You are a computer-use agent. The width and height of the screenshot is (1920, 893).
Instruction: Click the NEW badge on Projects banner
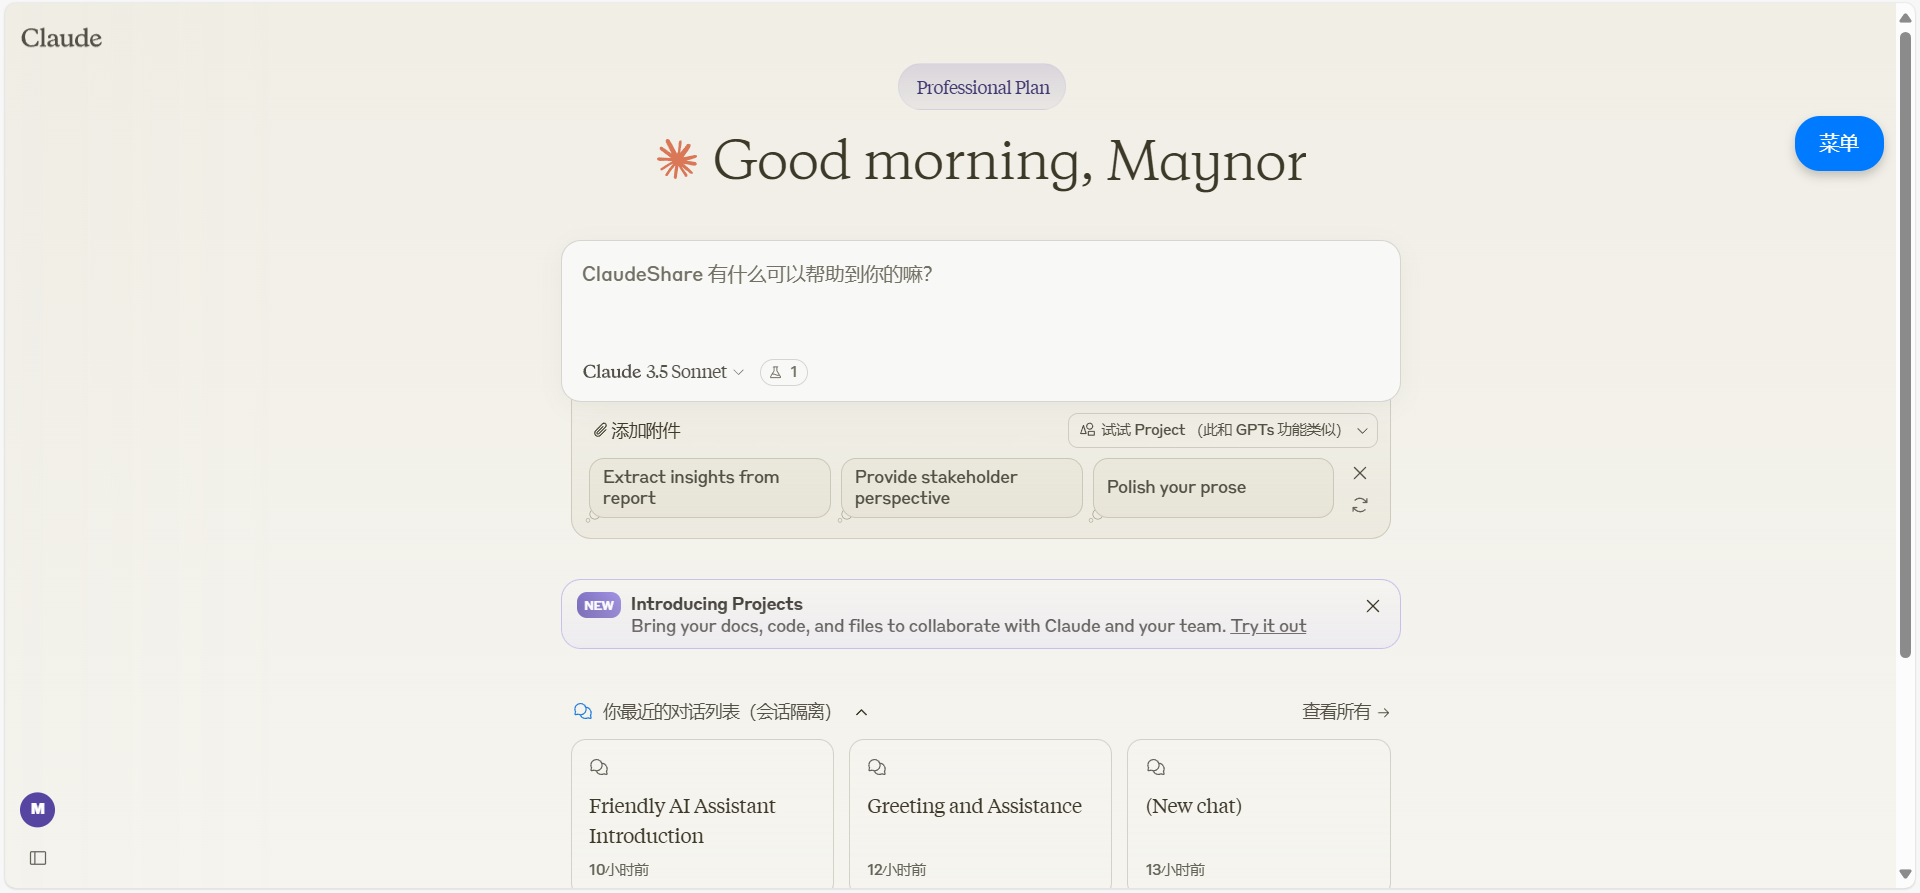599,605
